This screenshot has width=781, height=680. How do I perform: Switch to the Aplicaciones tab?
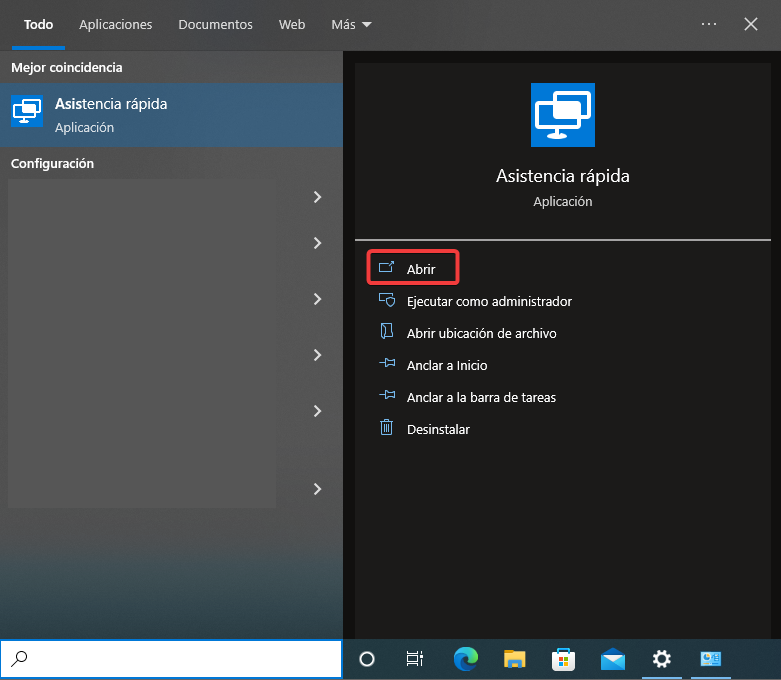pyautogui.click(x=116, y=24)
